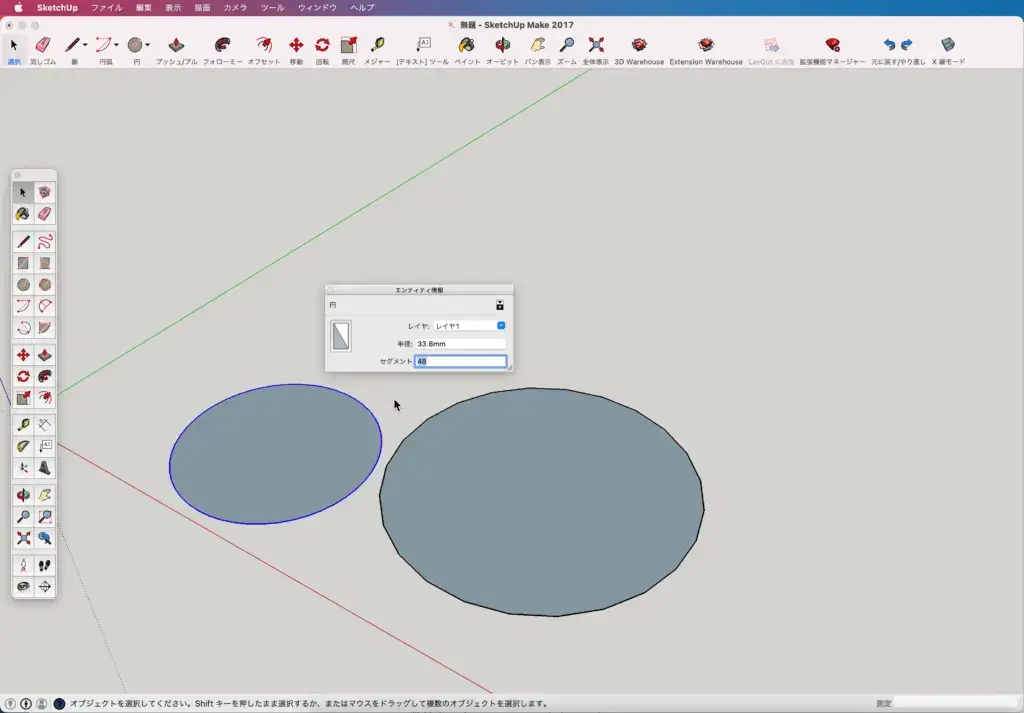This screenshot has width=1024, height=713.
Task: Click the Previous view tool in the left palette
Action: (x=44, y=538)
